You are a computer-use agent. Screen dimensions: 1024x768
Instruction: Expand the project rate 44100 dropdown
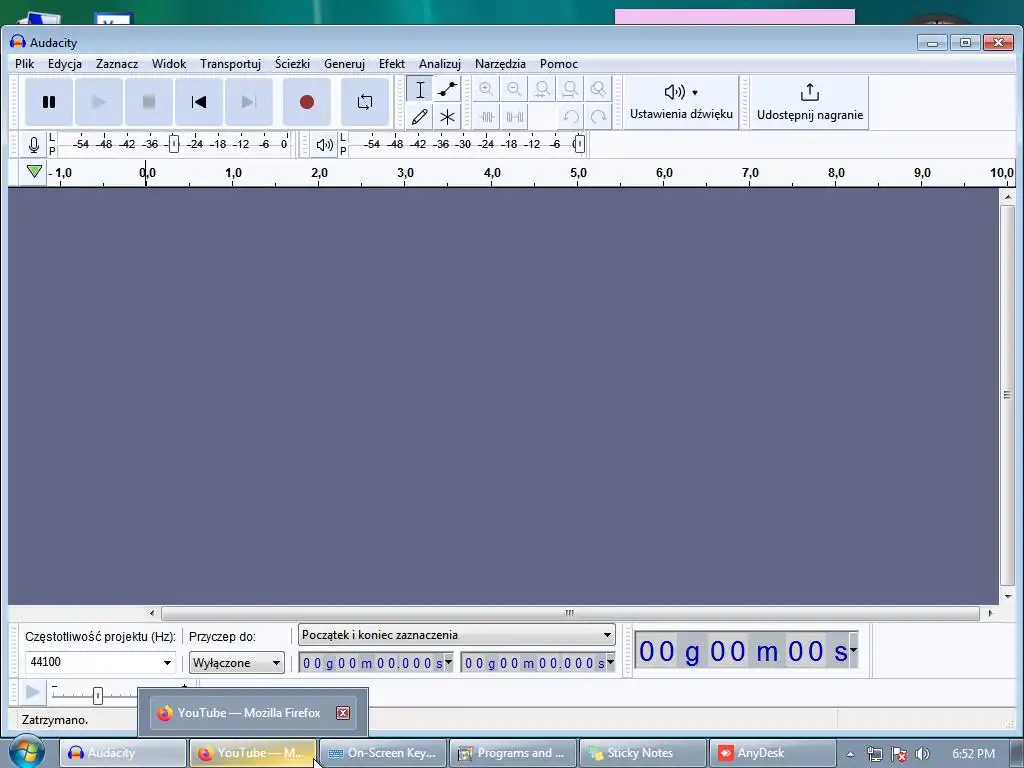167,663
